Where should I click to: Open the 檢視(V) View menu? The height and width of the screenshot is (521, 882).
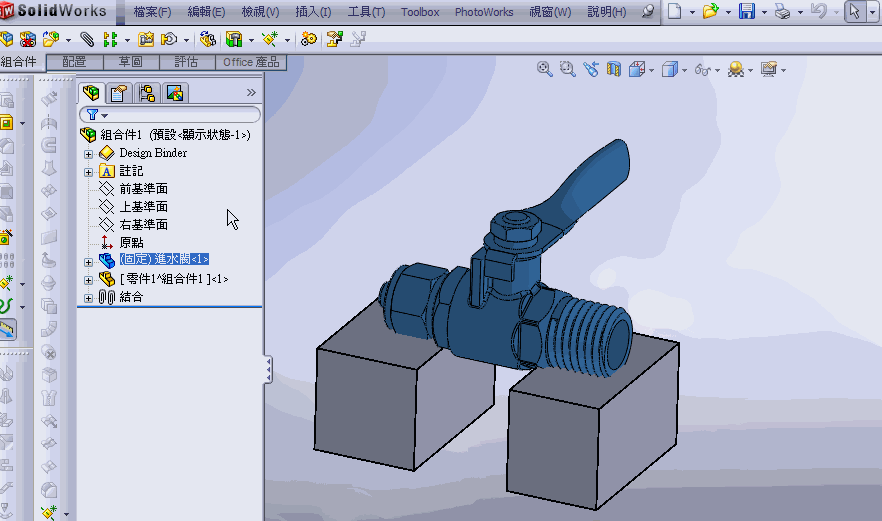click(260, 12)
